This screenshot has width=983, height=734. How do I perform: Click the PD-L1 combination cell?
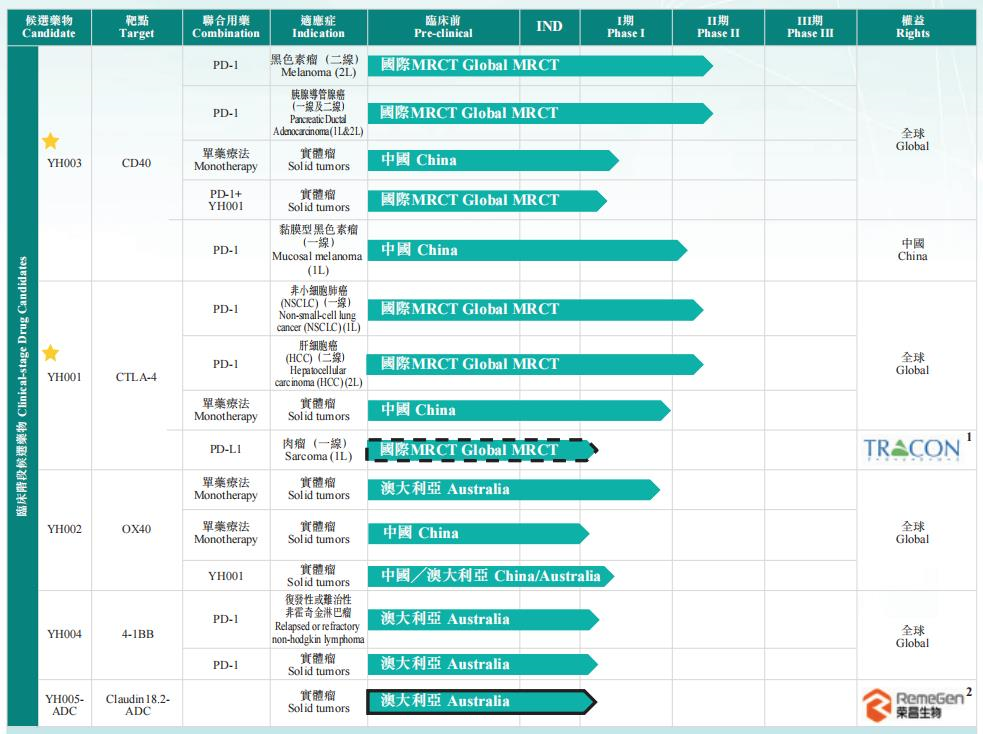coord(225,450)
